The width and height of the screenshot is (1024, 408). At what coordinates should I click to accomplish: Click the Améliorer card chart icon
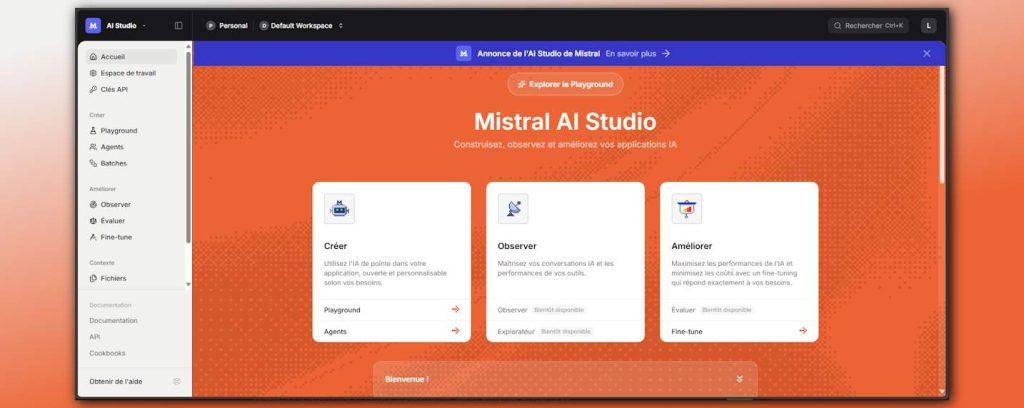pos(687,209)
